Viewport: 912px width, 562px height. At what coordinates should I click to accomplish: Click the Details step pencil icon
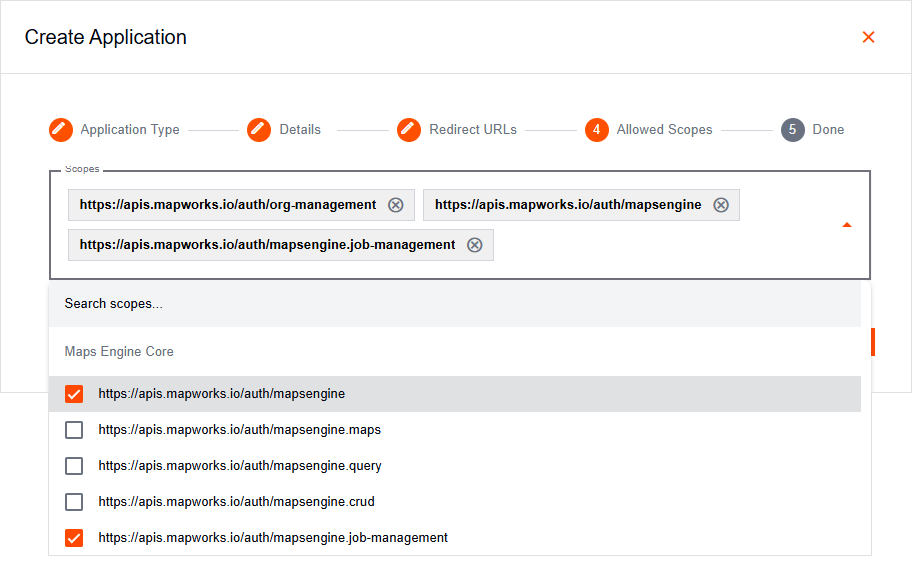pos(259,130)
